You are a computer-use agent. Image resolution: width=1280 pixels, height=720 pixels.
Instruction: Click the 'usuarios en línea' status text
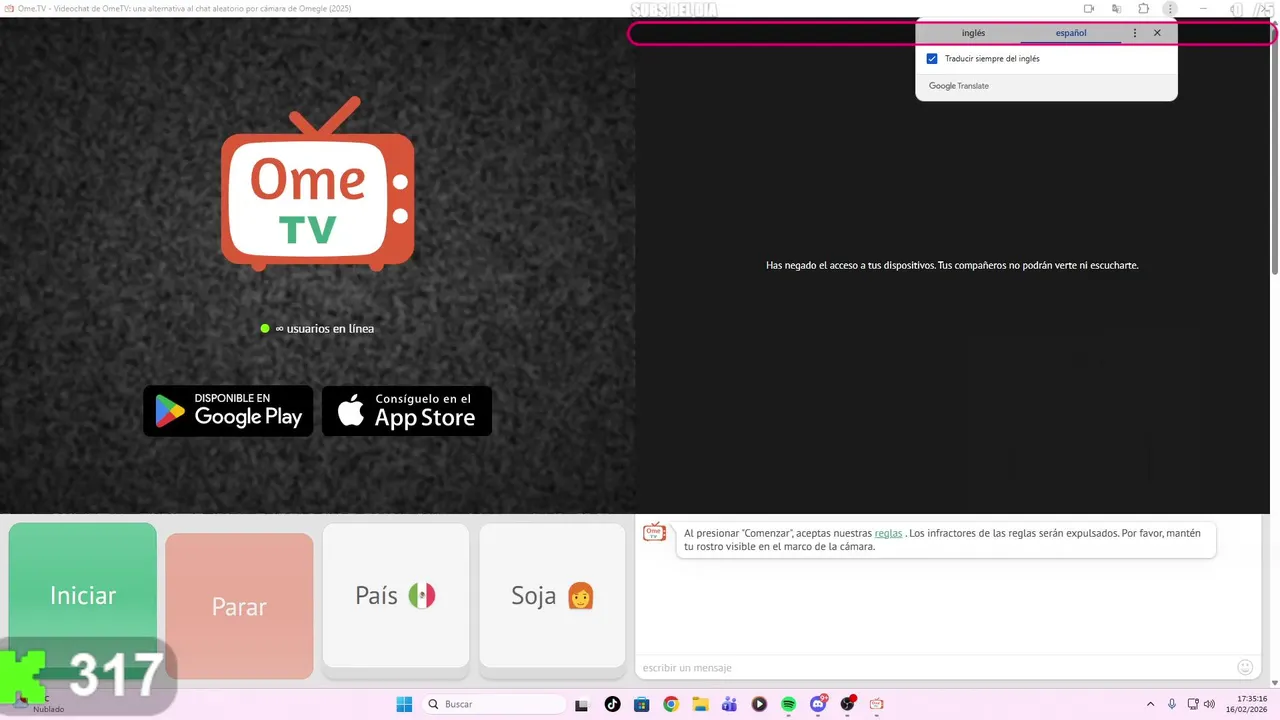click(x=324, y=329)
